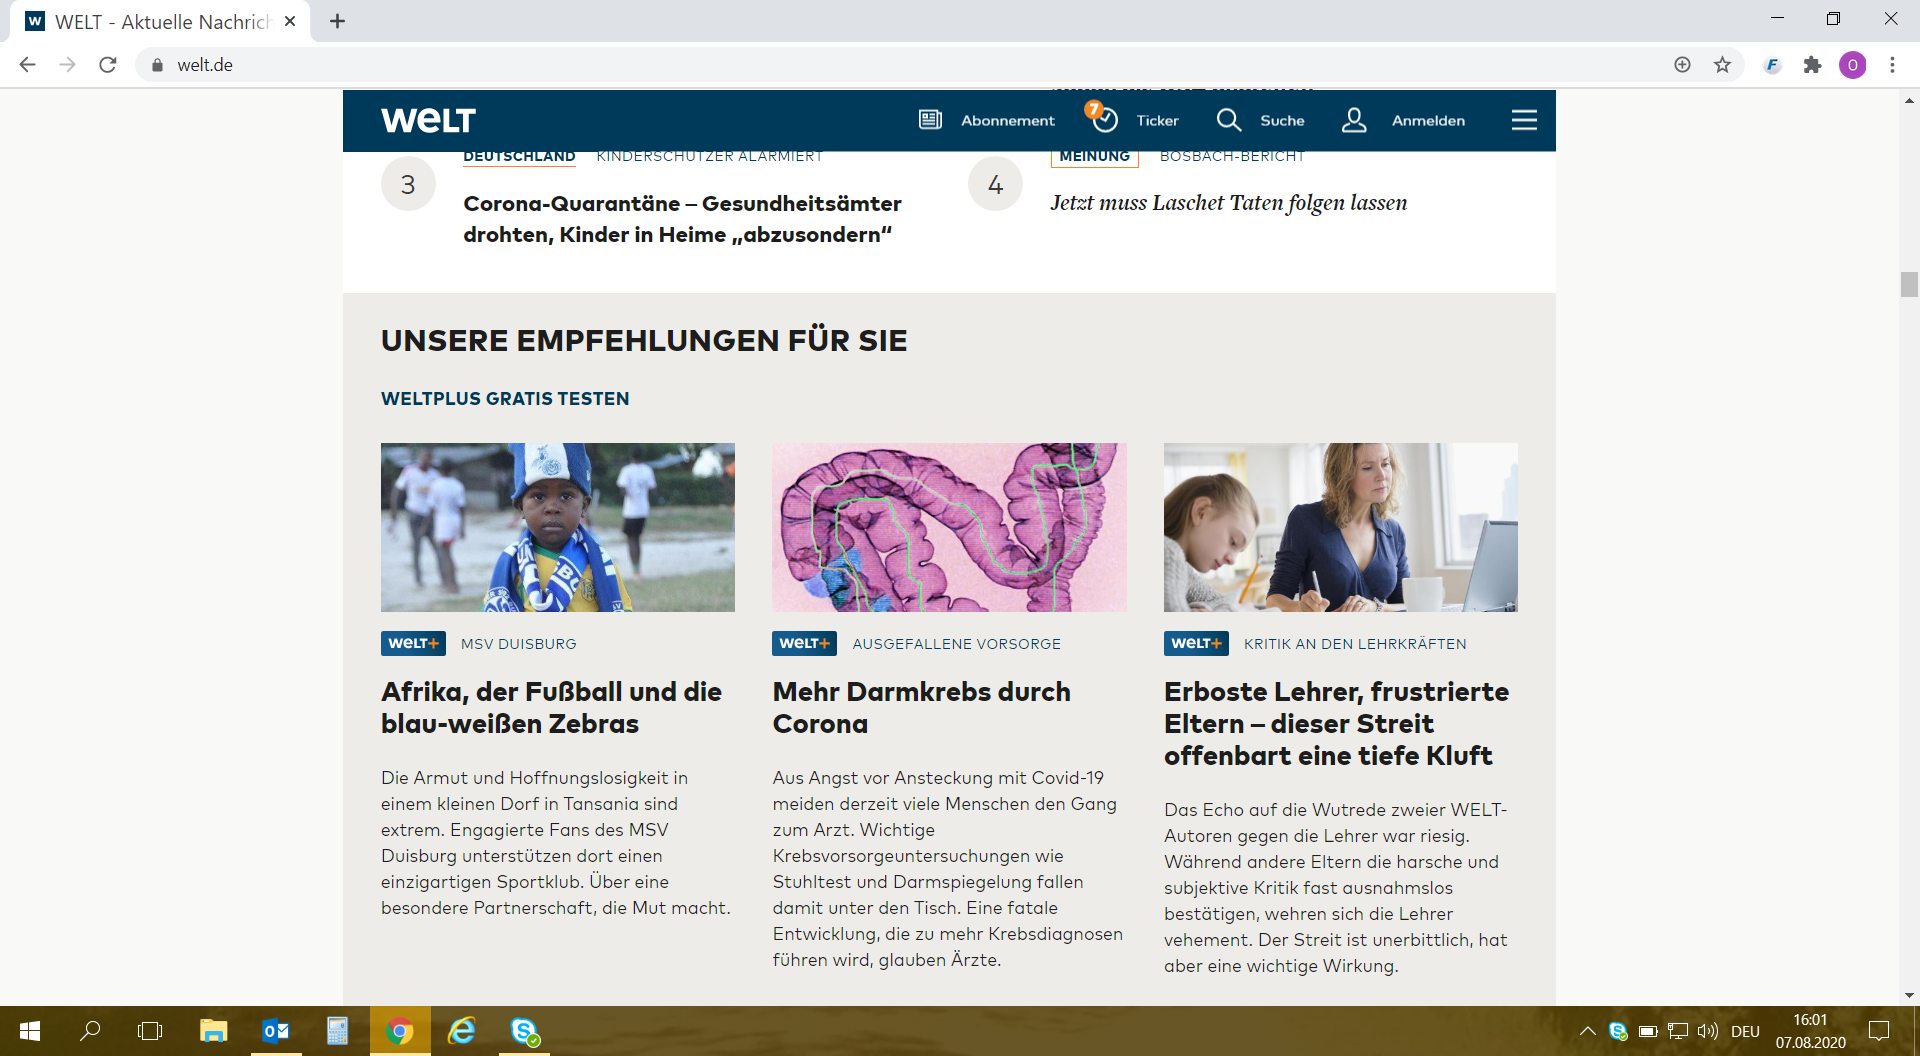Click the Suche header link
This screenshot has height=1056, width=1920.
1282,121
